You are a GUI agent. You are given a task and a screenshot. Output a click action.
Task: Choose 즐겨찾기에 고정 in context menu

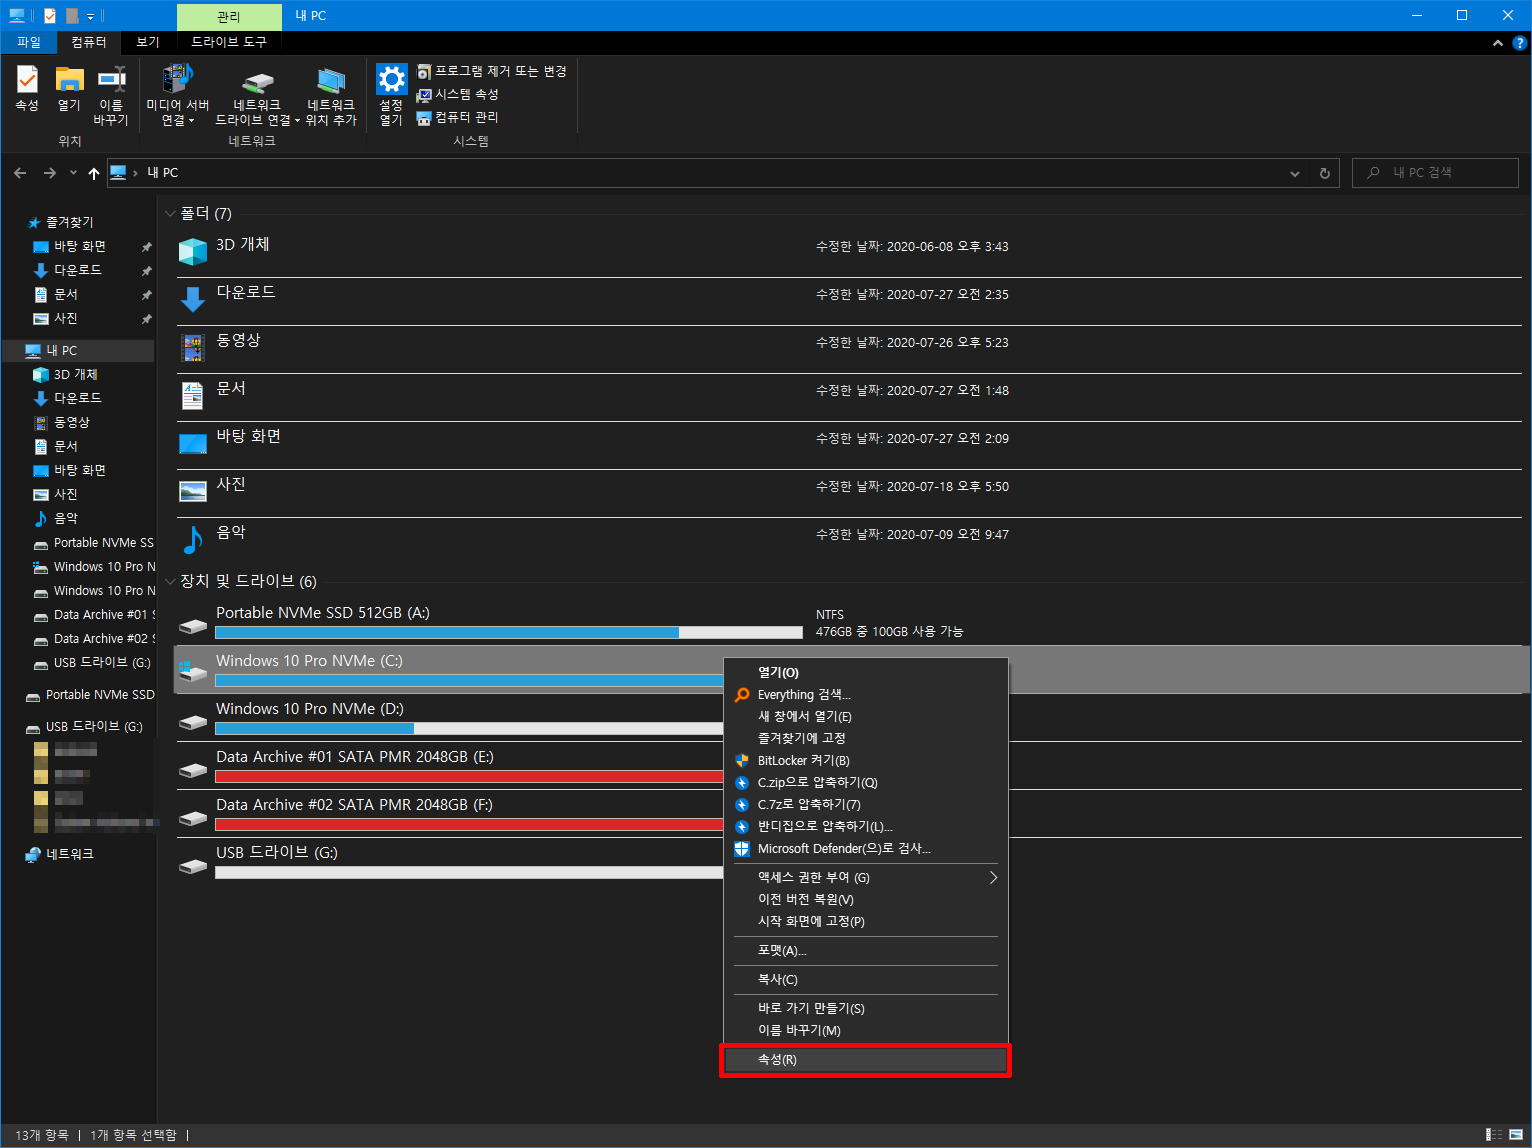pyautogui.click(x=866, y=738)
